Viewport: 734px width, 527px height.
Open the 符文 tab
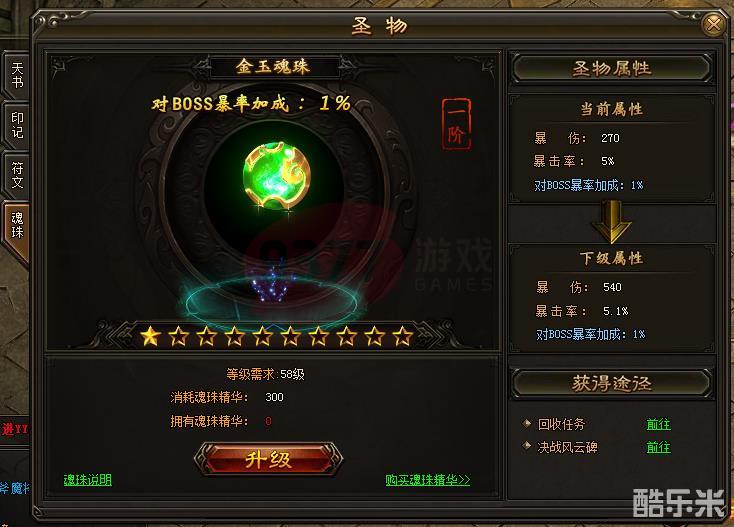17,175
